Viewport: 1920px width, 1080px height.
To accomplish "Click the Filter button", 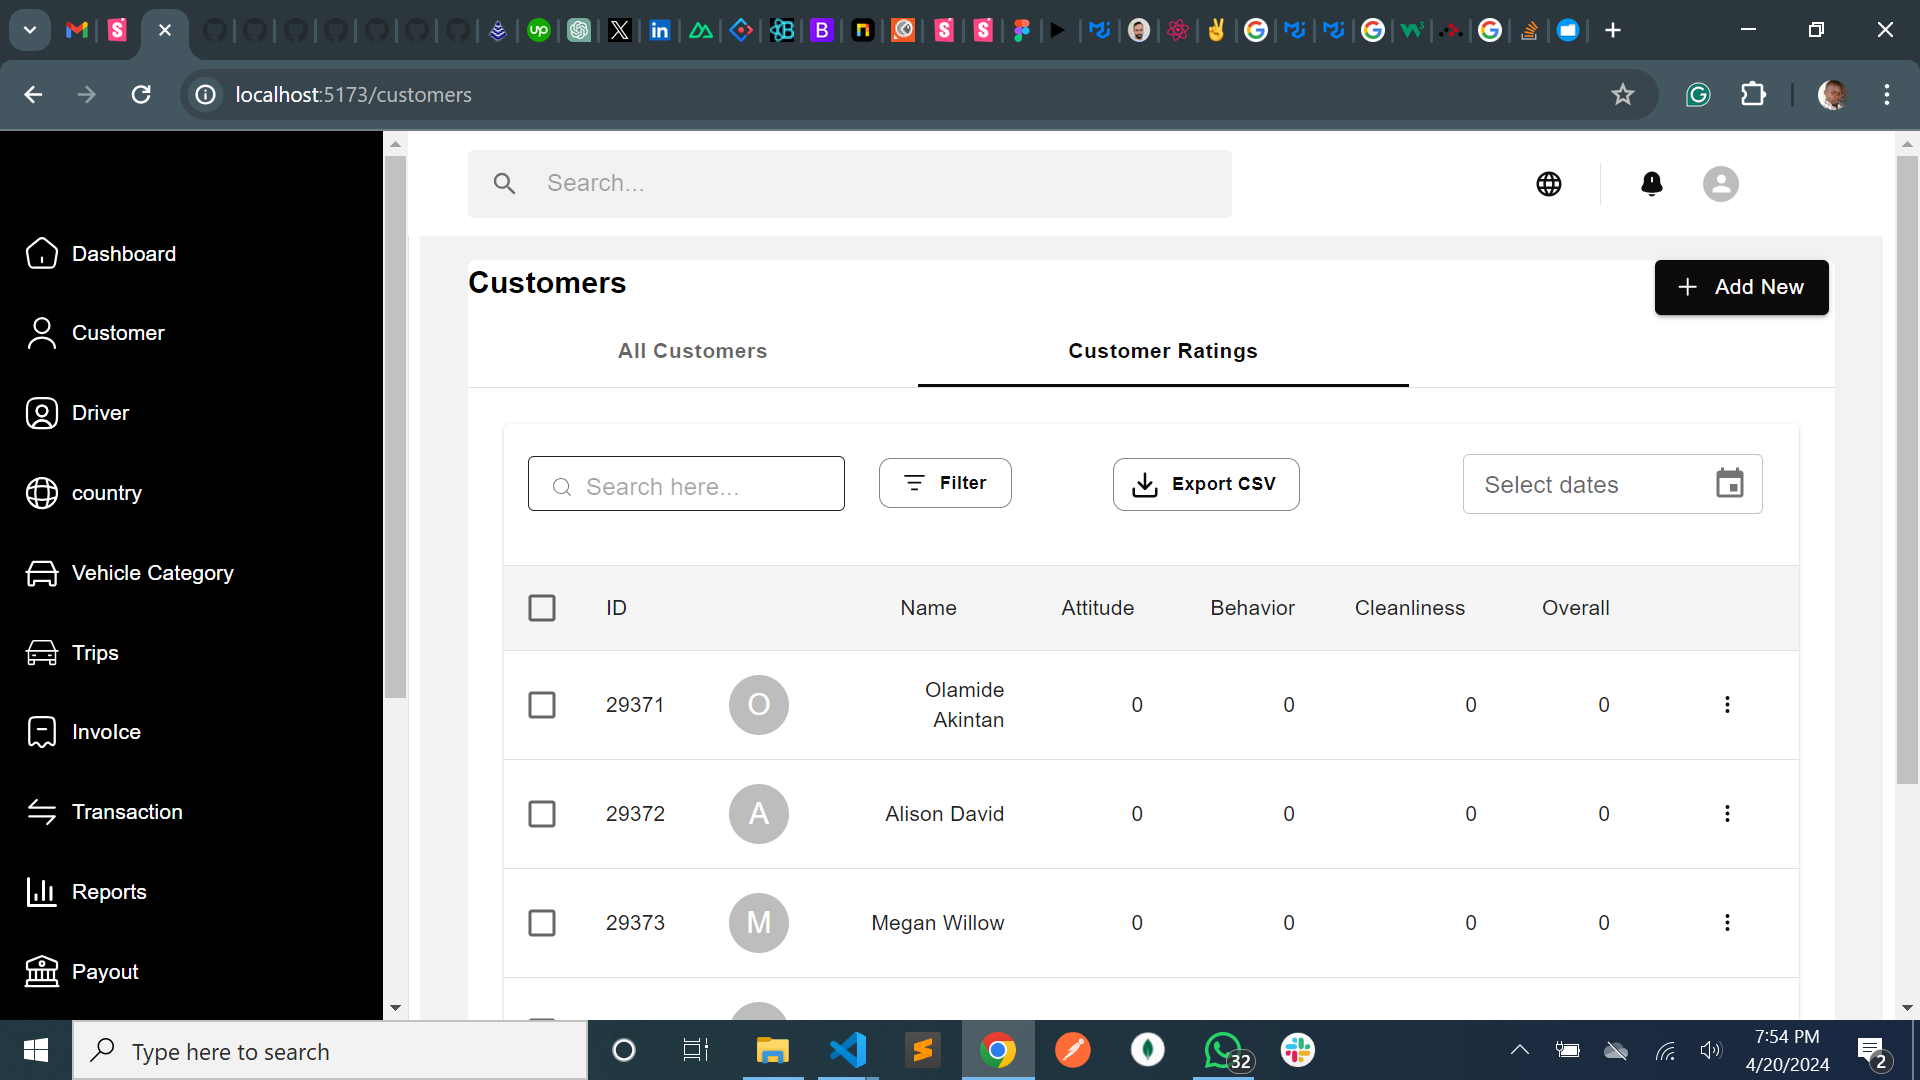I will coord(945,483).
